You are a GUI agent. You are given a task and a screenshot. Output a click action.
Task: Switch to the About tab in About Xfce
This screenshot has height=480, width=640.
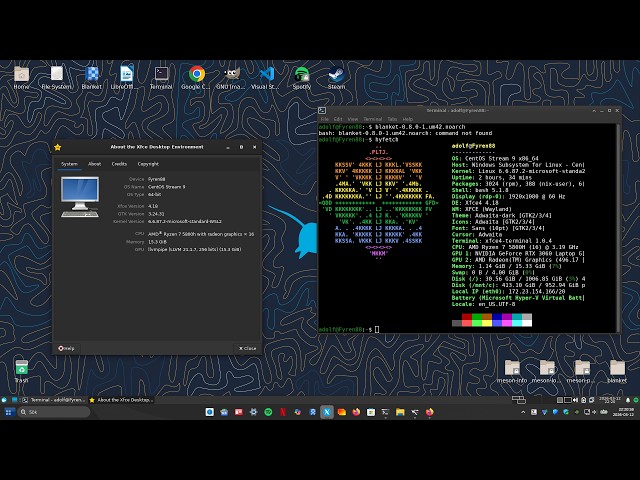coord(94,164)
